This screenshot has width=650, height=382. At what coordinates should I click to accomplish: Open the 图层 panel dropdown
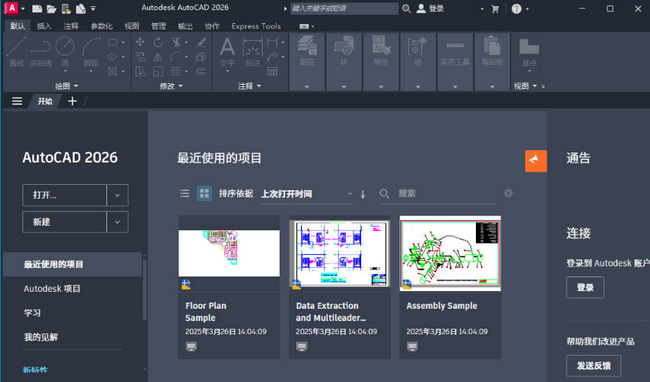(307, 87)
